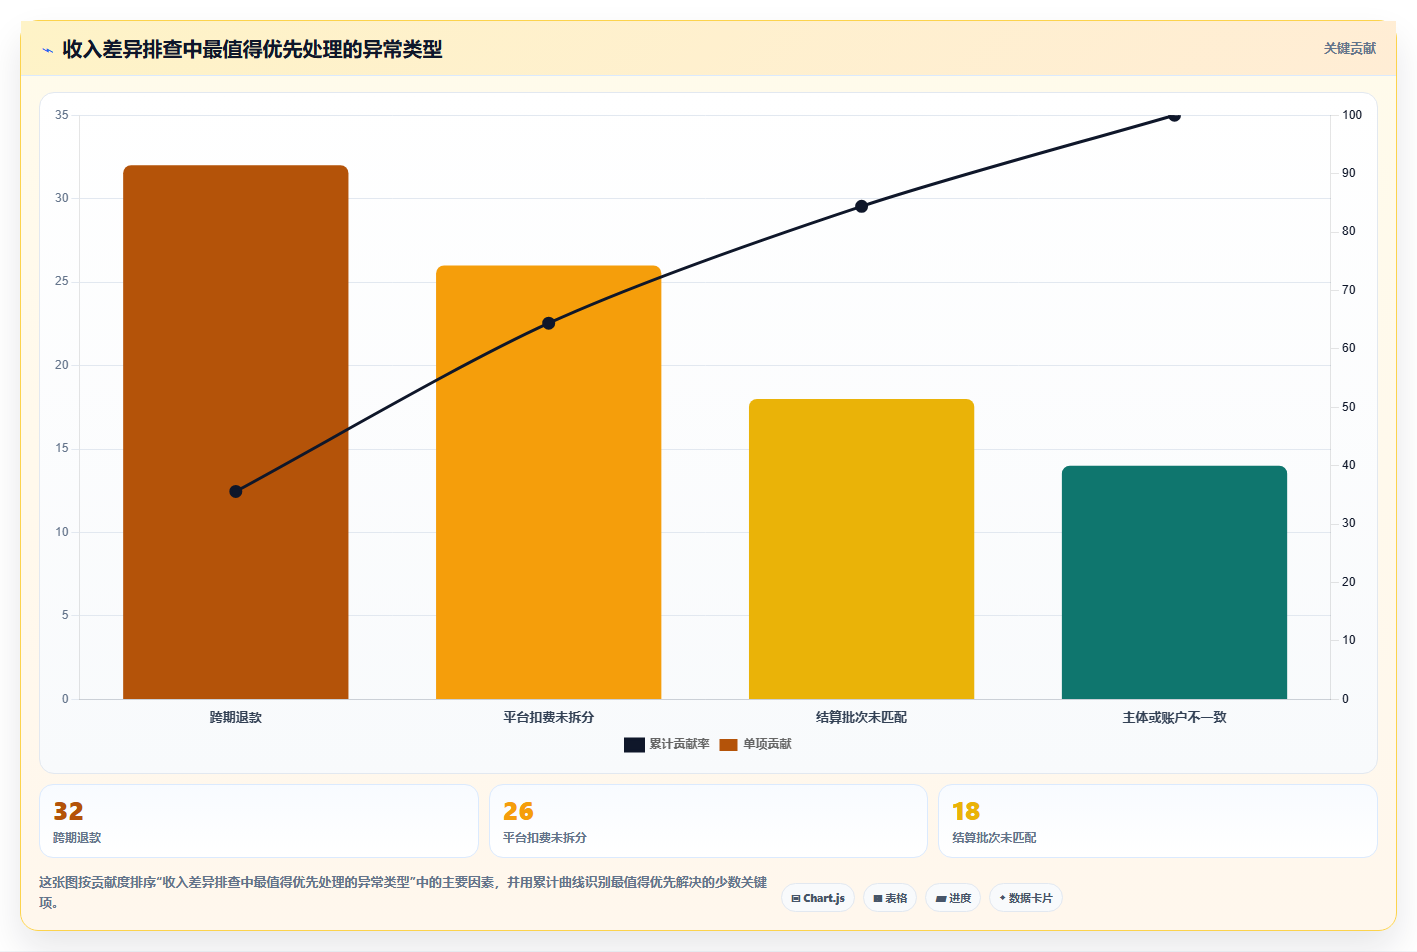Click the 数据卡片 tag chip
Image resolution: width=1417 pixels, height=952 pixels.
(1026, 898)
